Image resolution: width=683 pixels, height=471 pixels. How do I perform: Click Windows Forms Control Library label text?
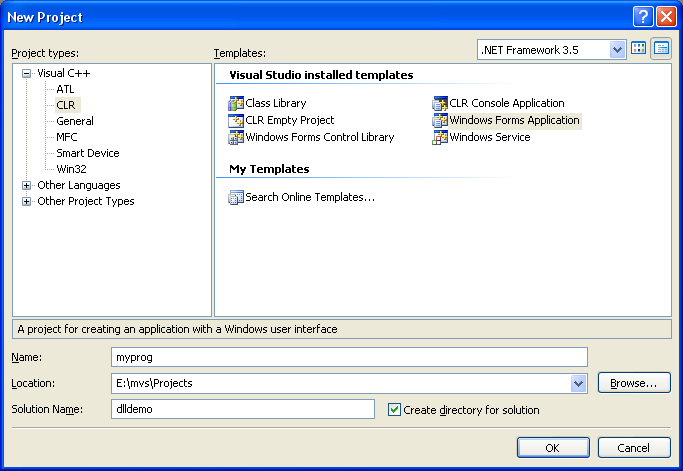click(x=320, y=137)
